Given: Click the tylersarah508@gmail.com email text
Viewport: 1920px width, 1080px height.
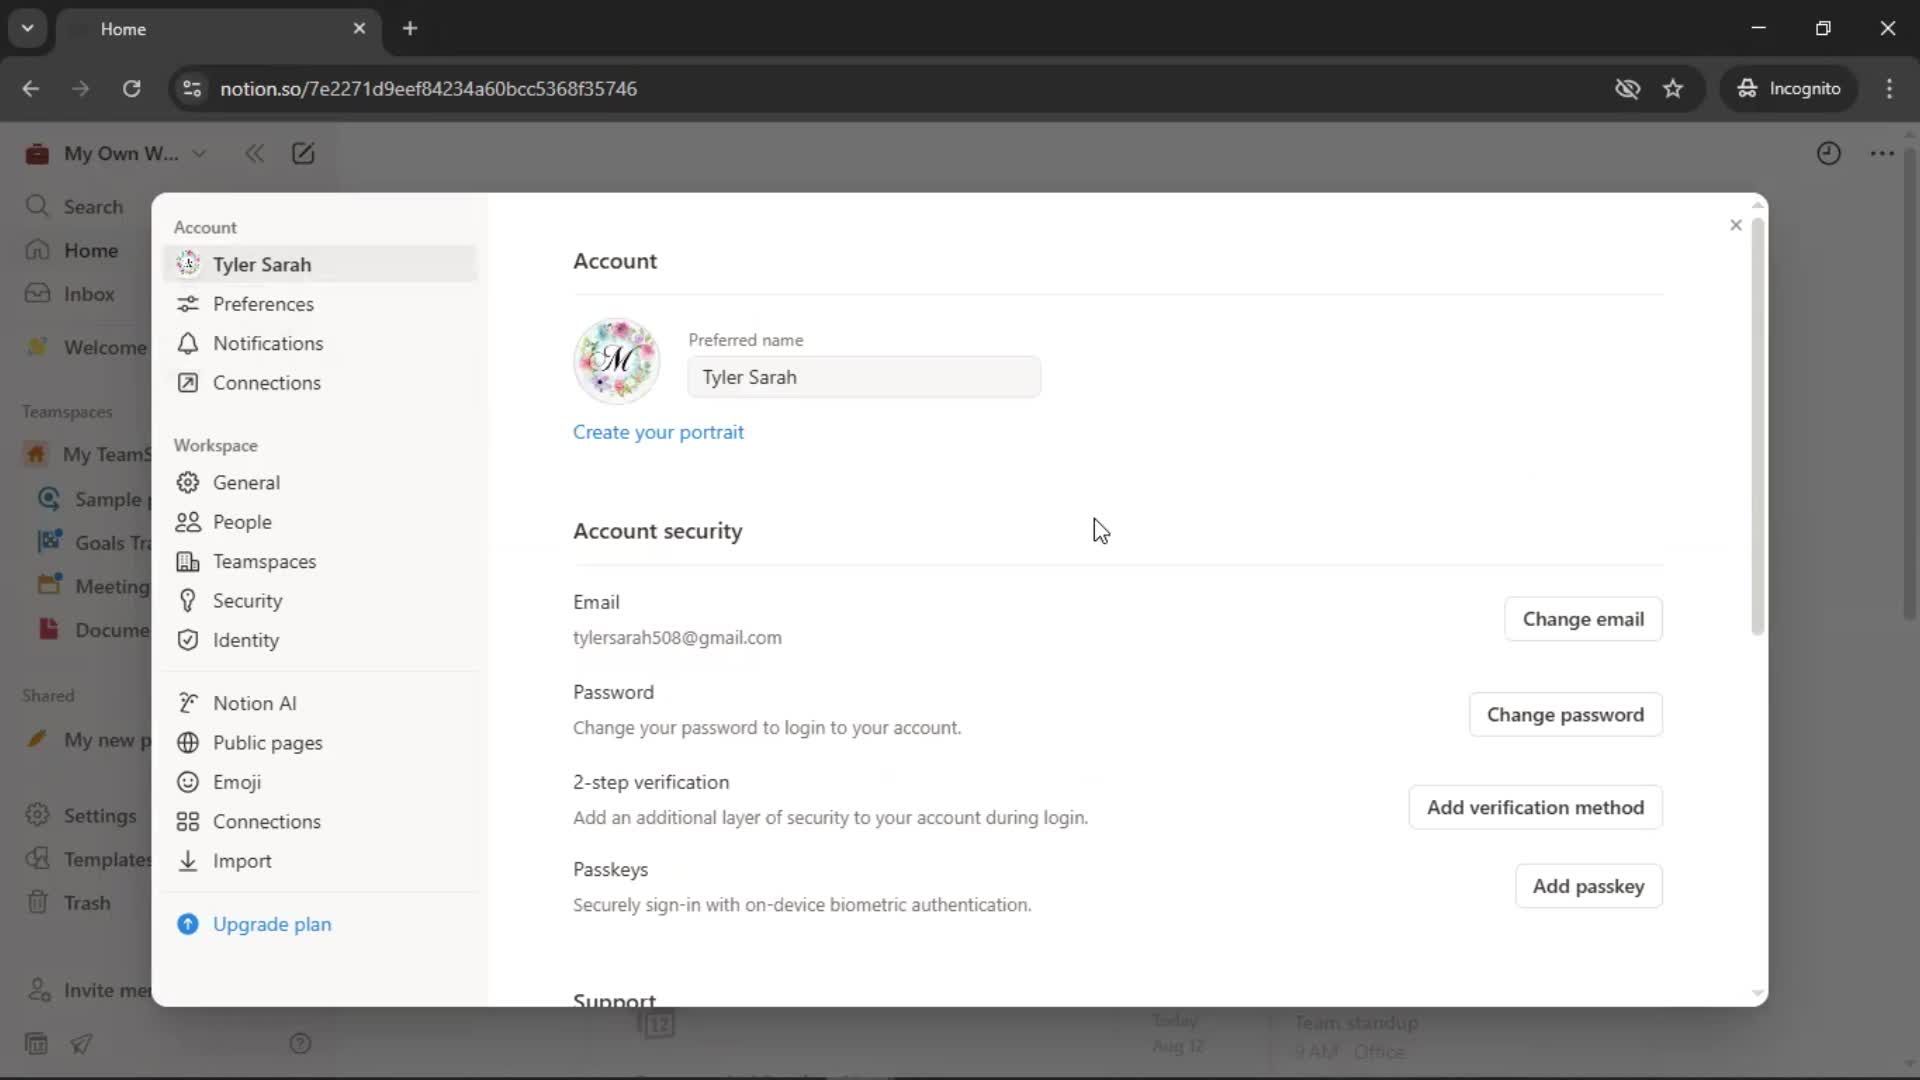Looking at the screenshot, I should pos(677,638).
